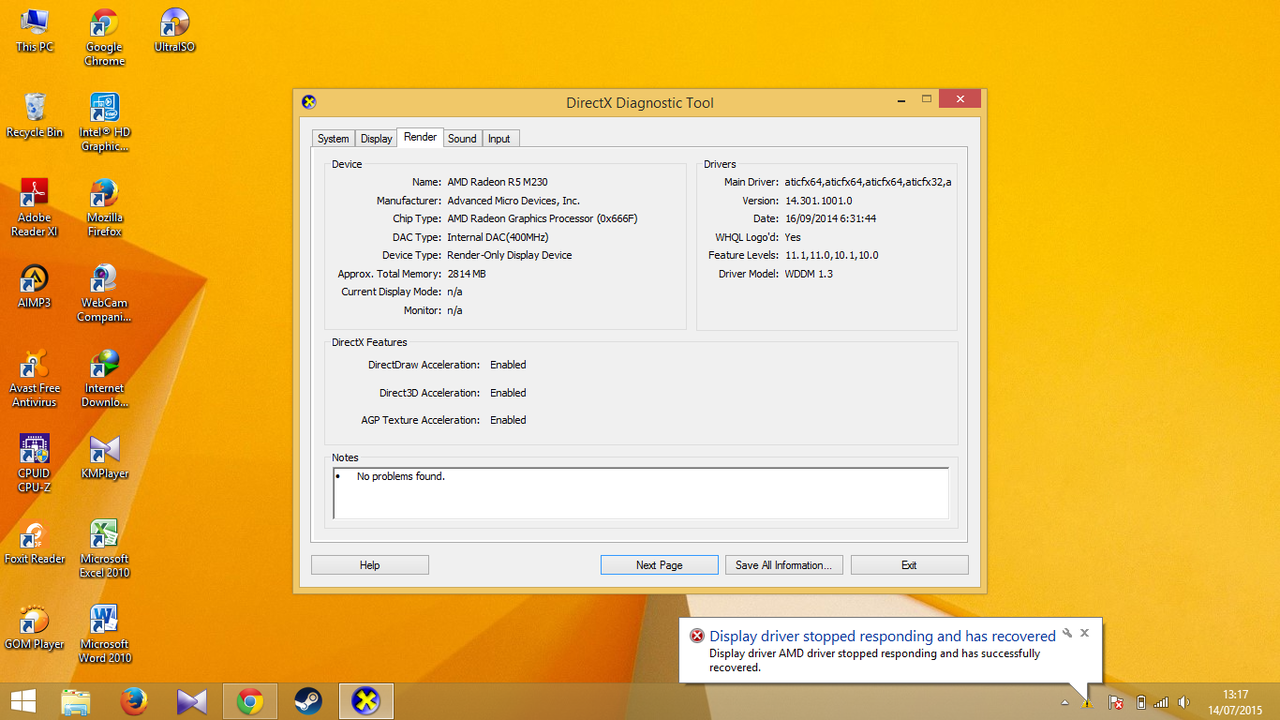
Task: Open Intel HD Graphics desktop shortcut
Action: [104, 123]
